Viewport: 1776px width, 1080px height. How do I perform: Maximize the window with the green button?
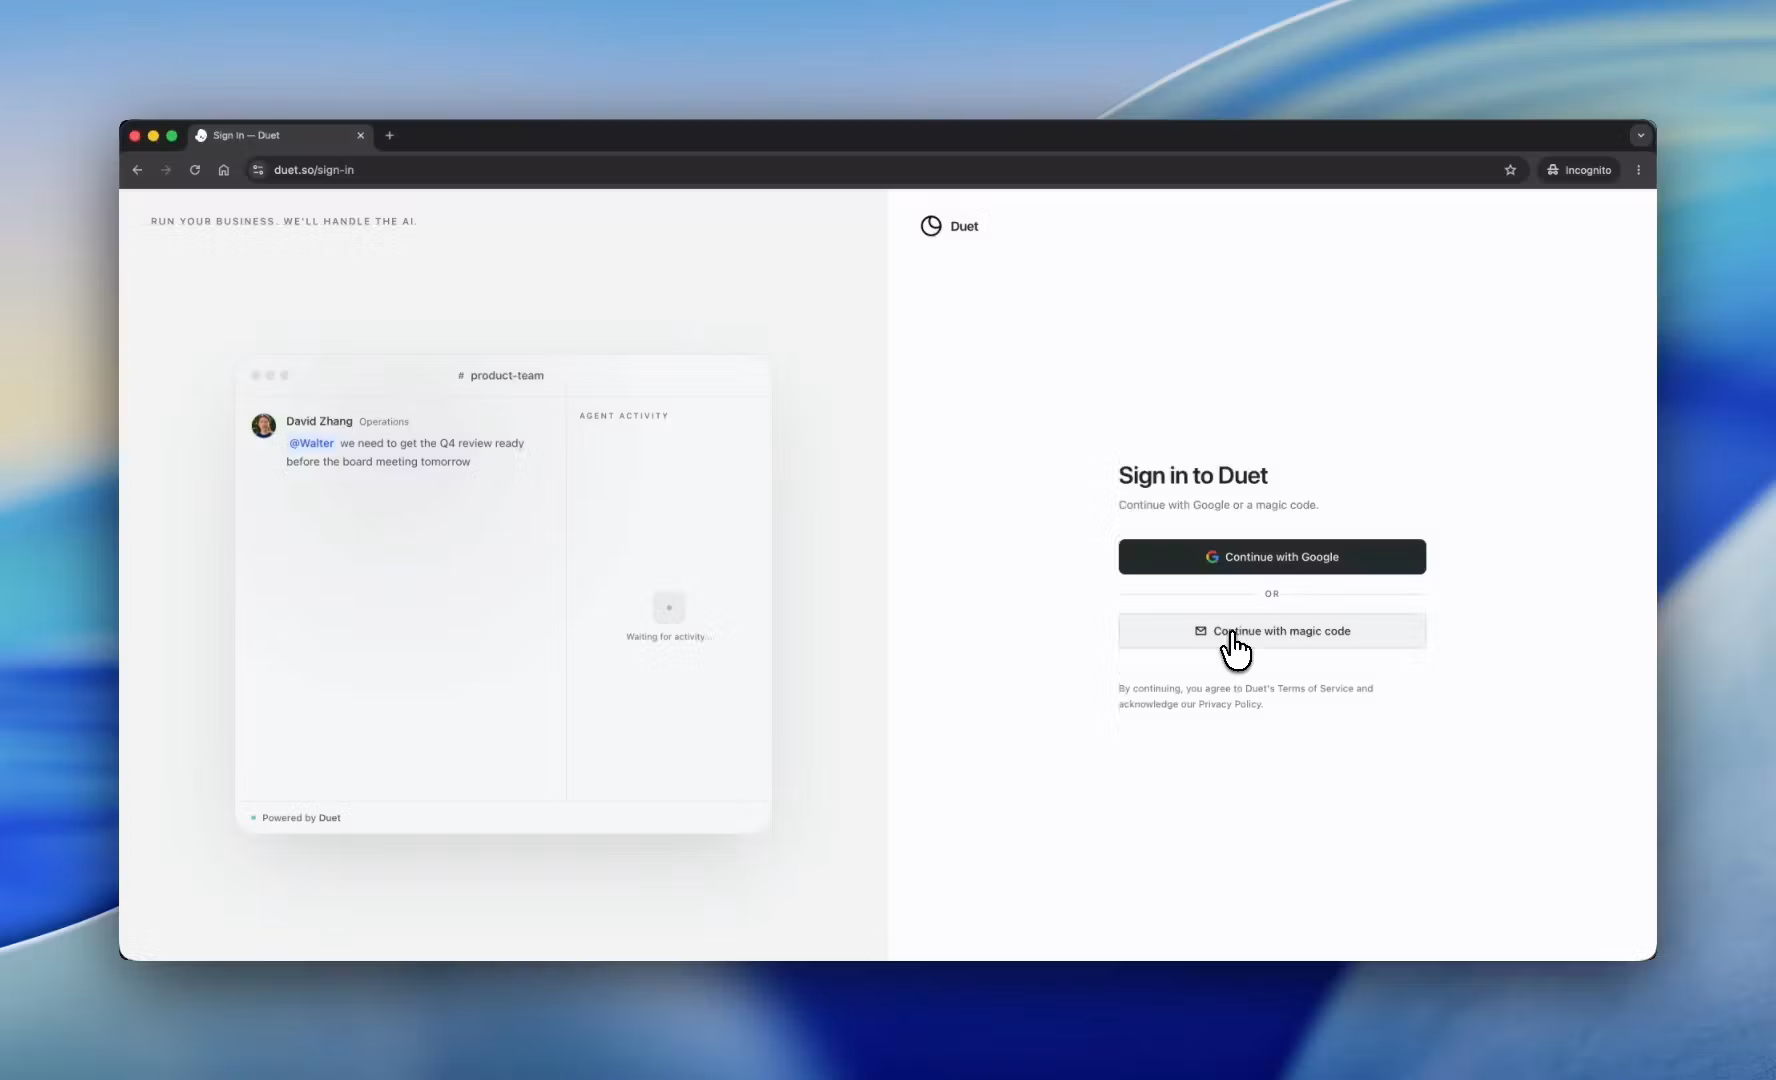point(172,136)
